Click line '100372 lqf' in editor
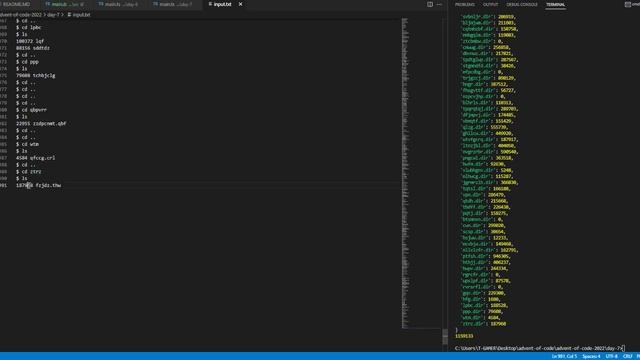This screenshot has width=640, height=360. point(30,41)
